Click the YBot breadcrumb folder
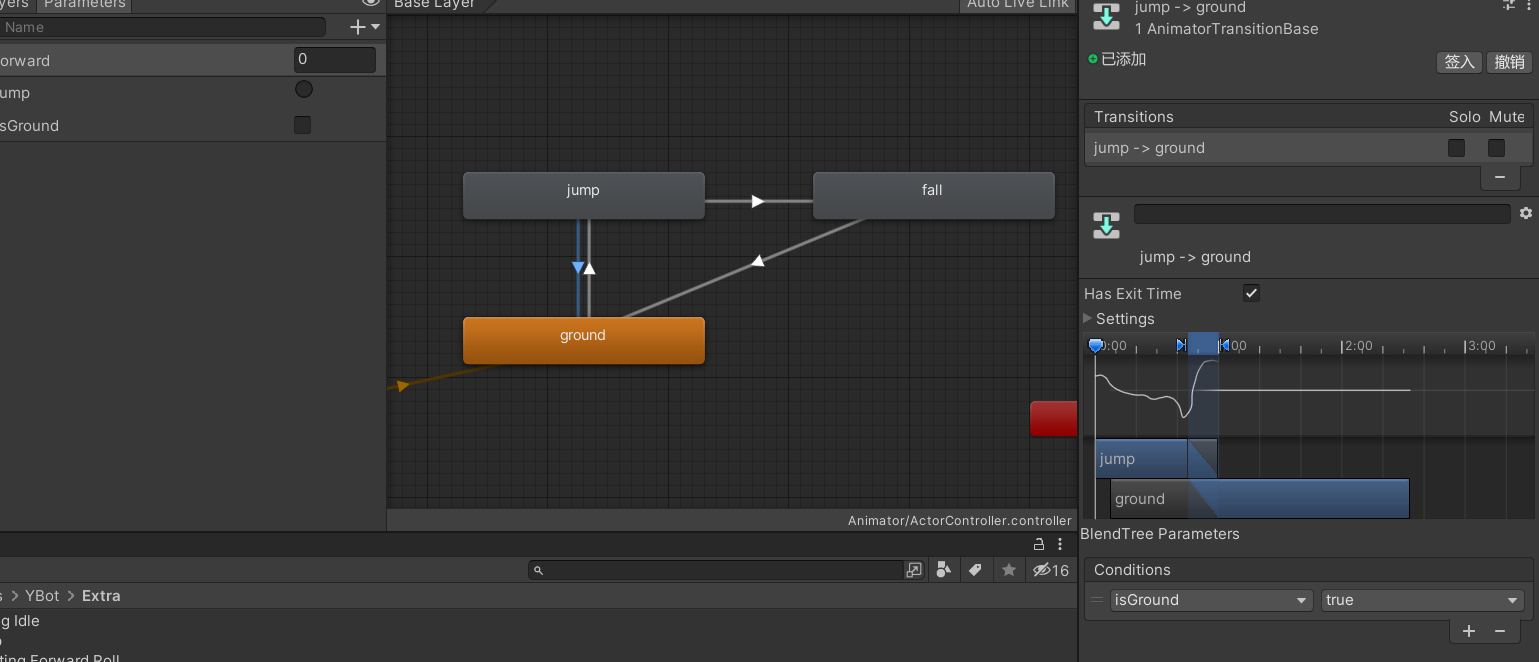Screen dimensions: 1539x662 tap(42, 595)
